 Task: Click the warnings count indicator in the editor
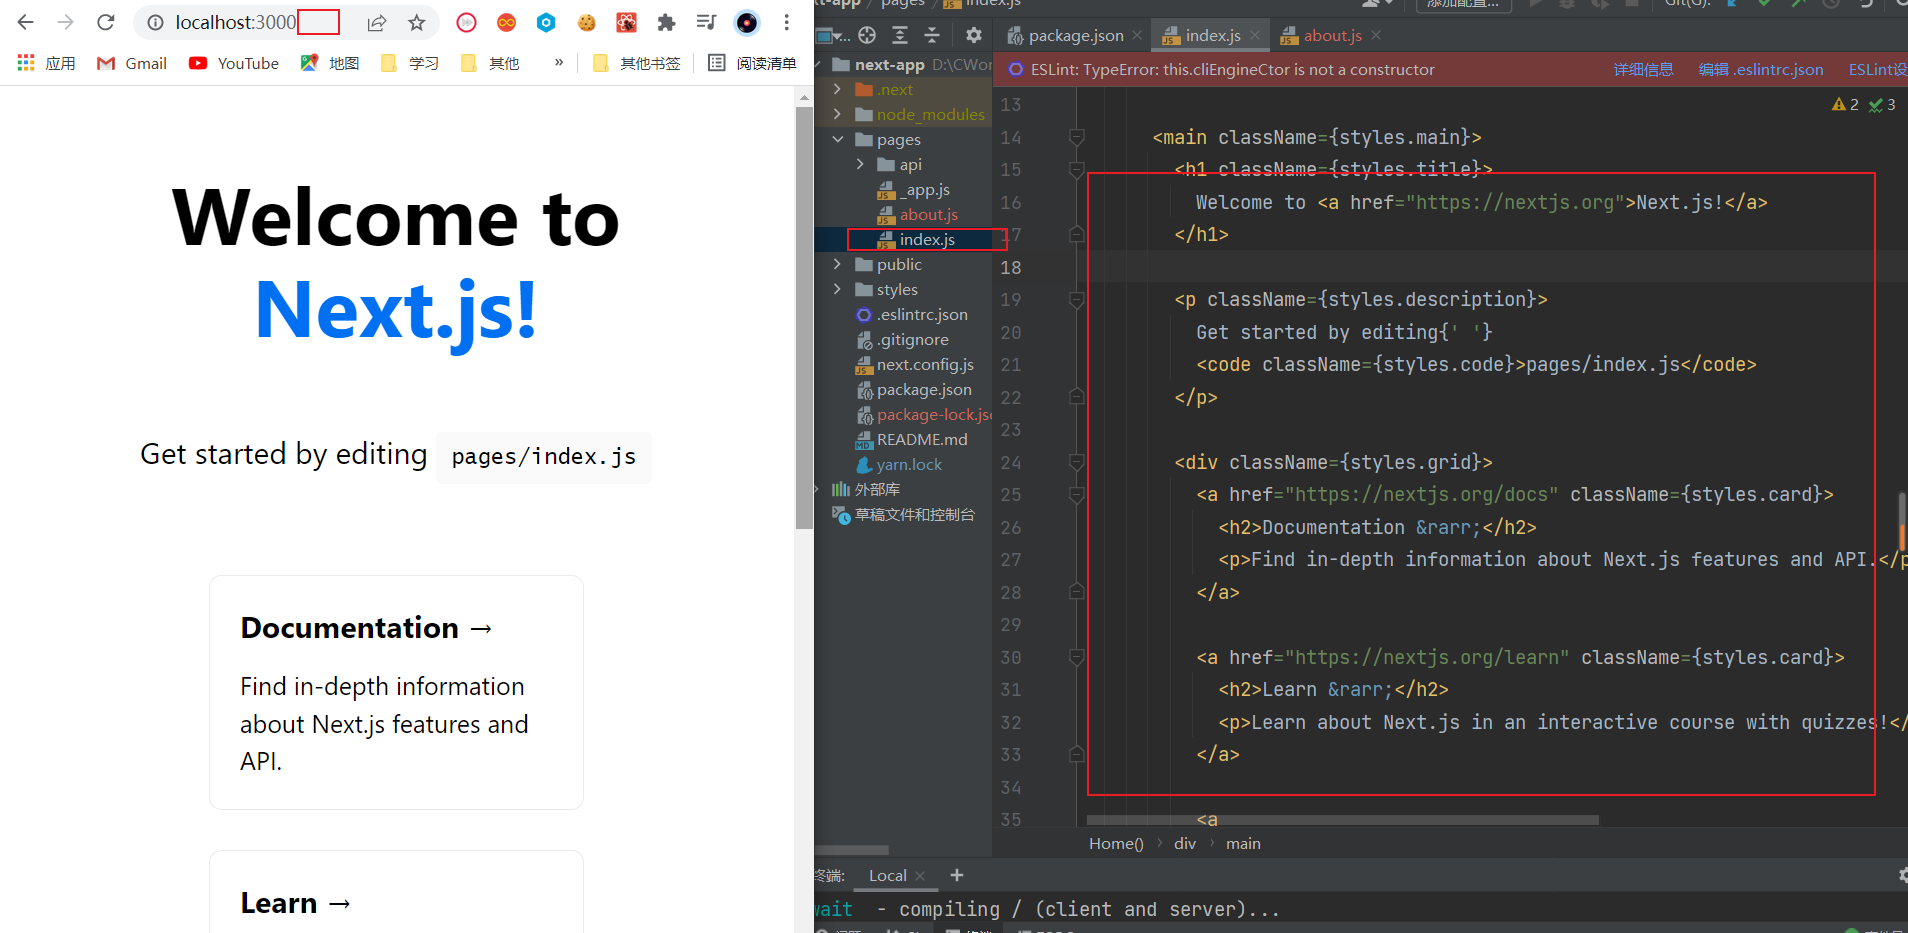pyautogui.click(x=1844, y=104)
